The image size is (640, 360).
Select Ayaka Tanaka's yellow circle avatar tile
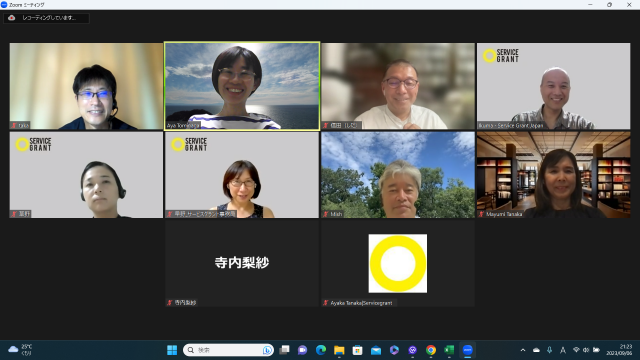point(398,263)
